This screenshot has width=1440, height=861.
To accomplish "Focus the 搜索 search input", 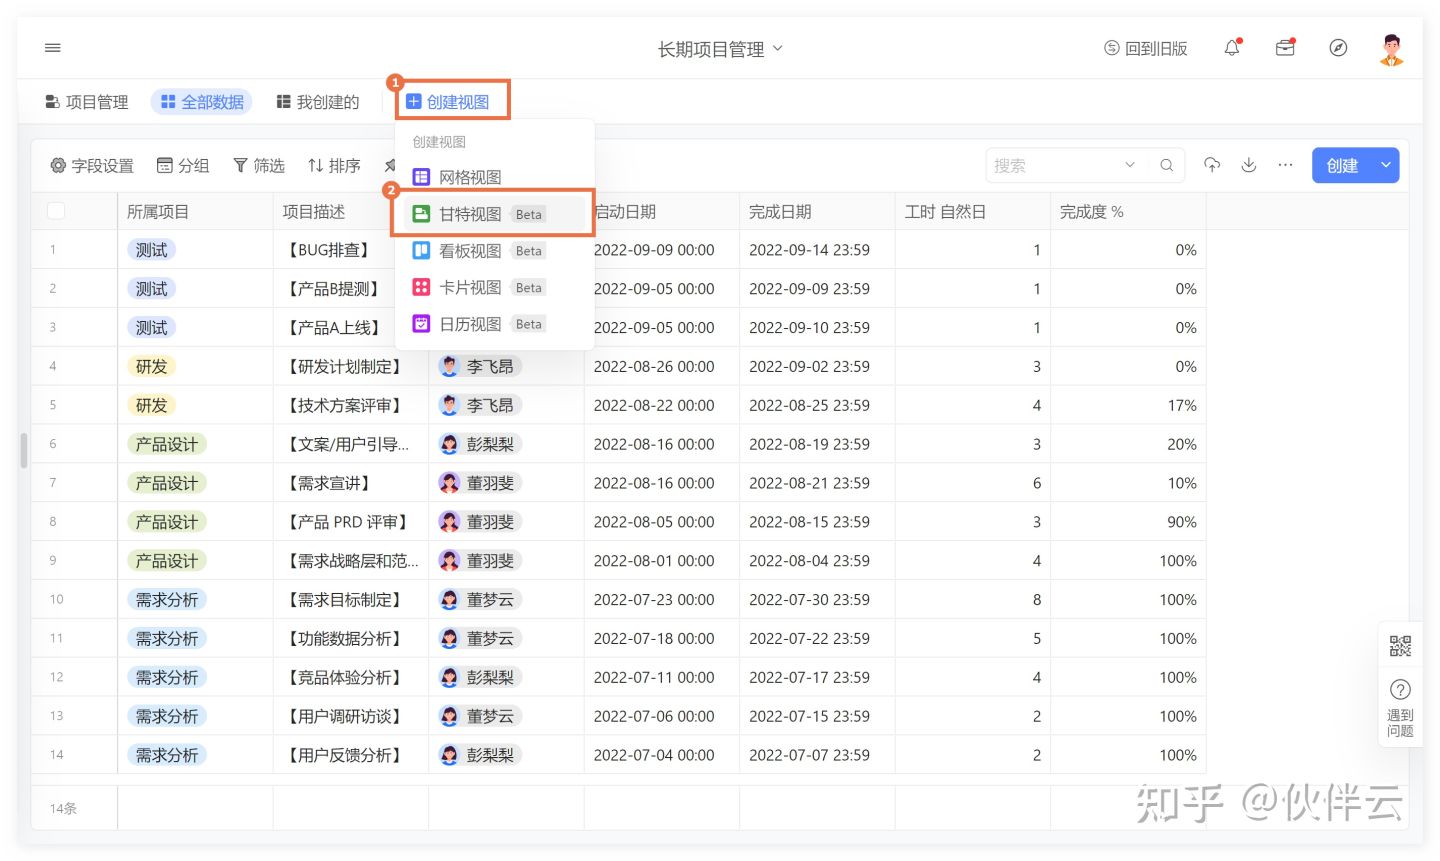I will (1050, 166).
